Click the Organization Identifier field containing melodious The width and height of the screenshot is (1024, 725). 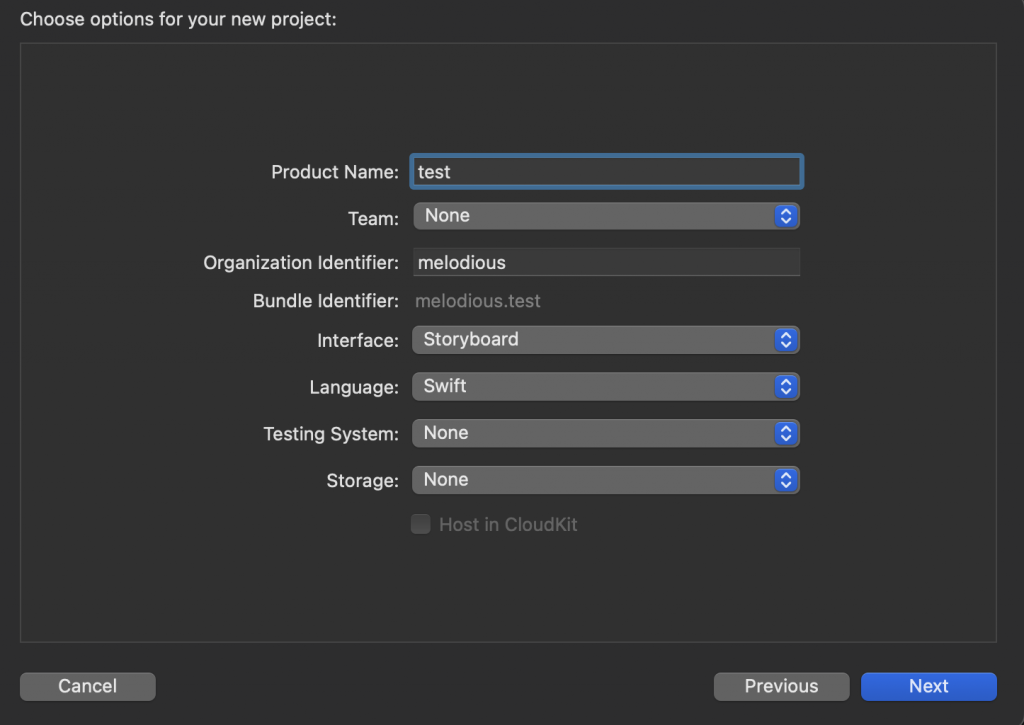point(606,263)
